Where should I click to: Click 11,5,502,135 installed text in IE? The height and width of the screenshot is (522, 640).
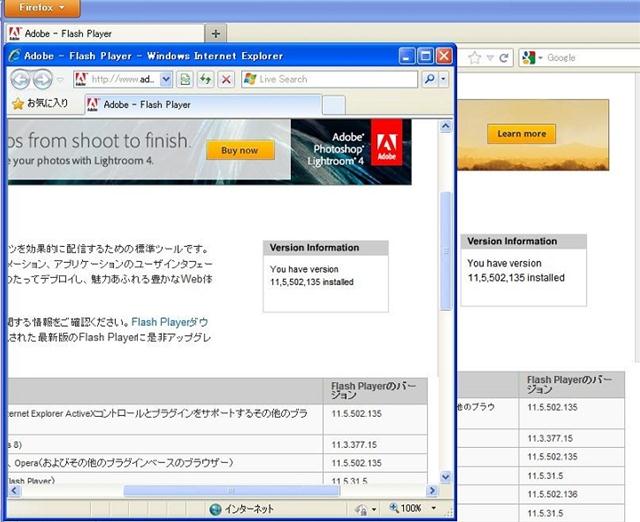point(312,282)
